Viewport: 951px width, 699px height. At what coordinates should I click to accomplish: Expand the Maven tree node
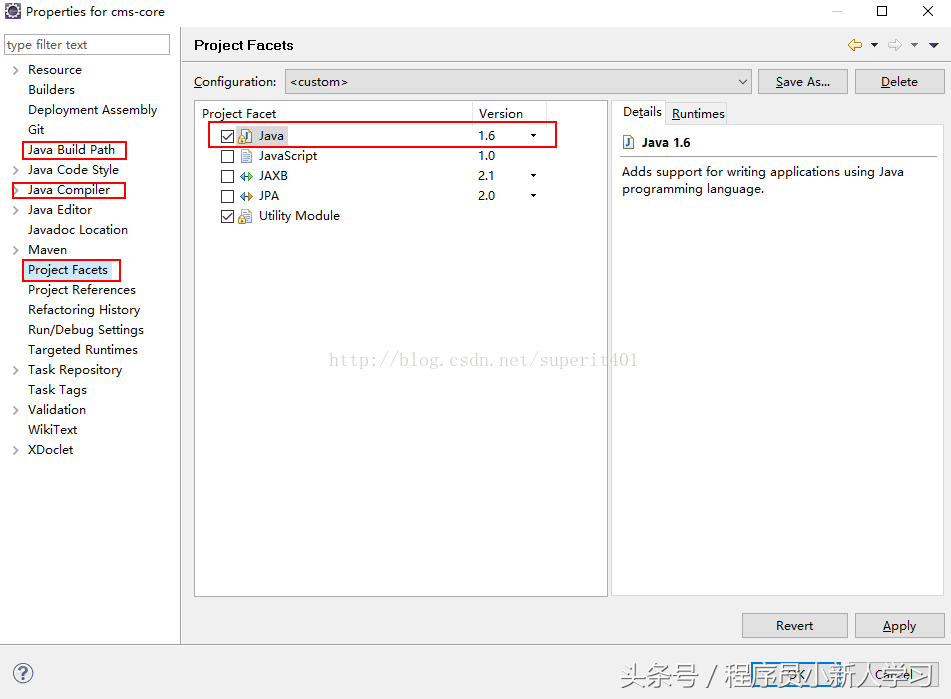[16, 250]
